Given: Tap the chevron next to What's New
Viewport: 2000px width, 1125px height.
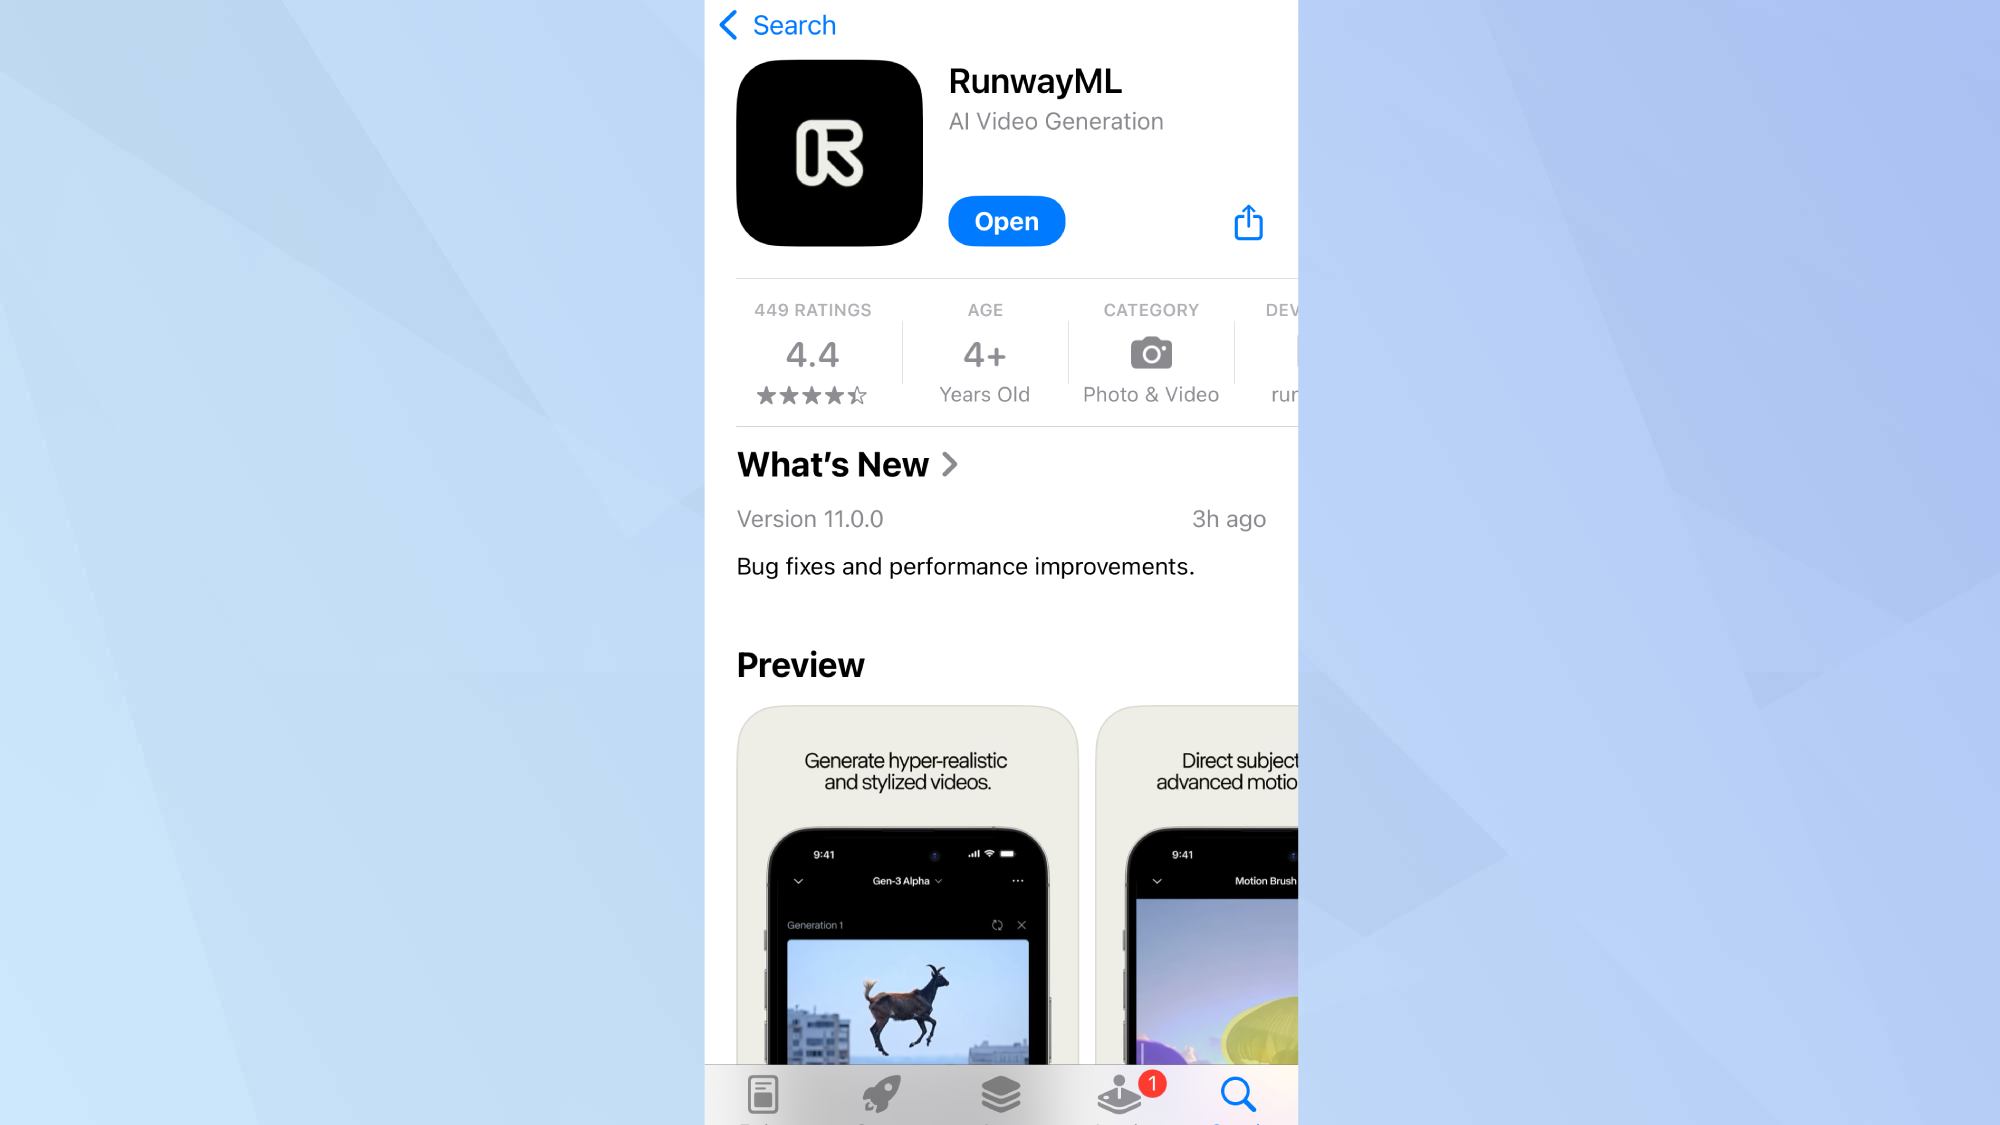Looking at the screenshot, I should click(951, 464).
